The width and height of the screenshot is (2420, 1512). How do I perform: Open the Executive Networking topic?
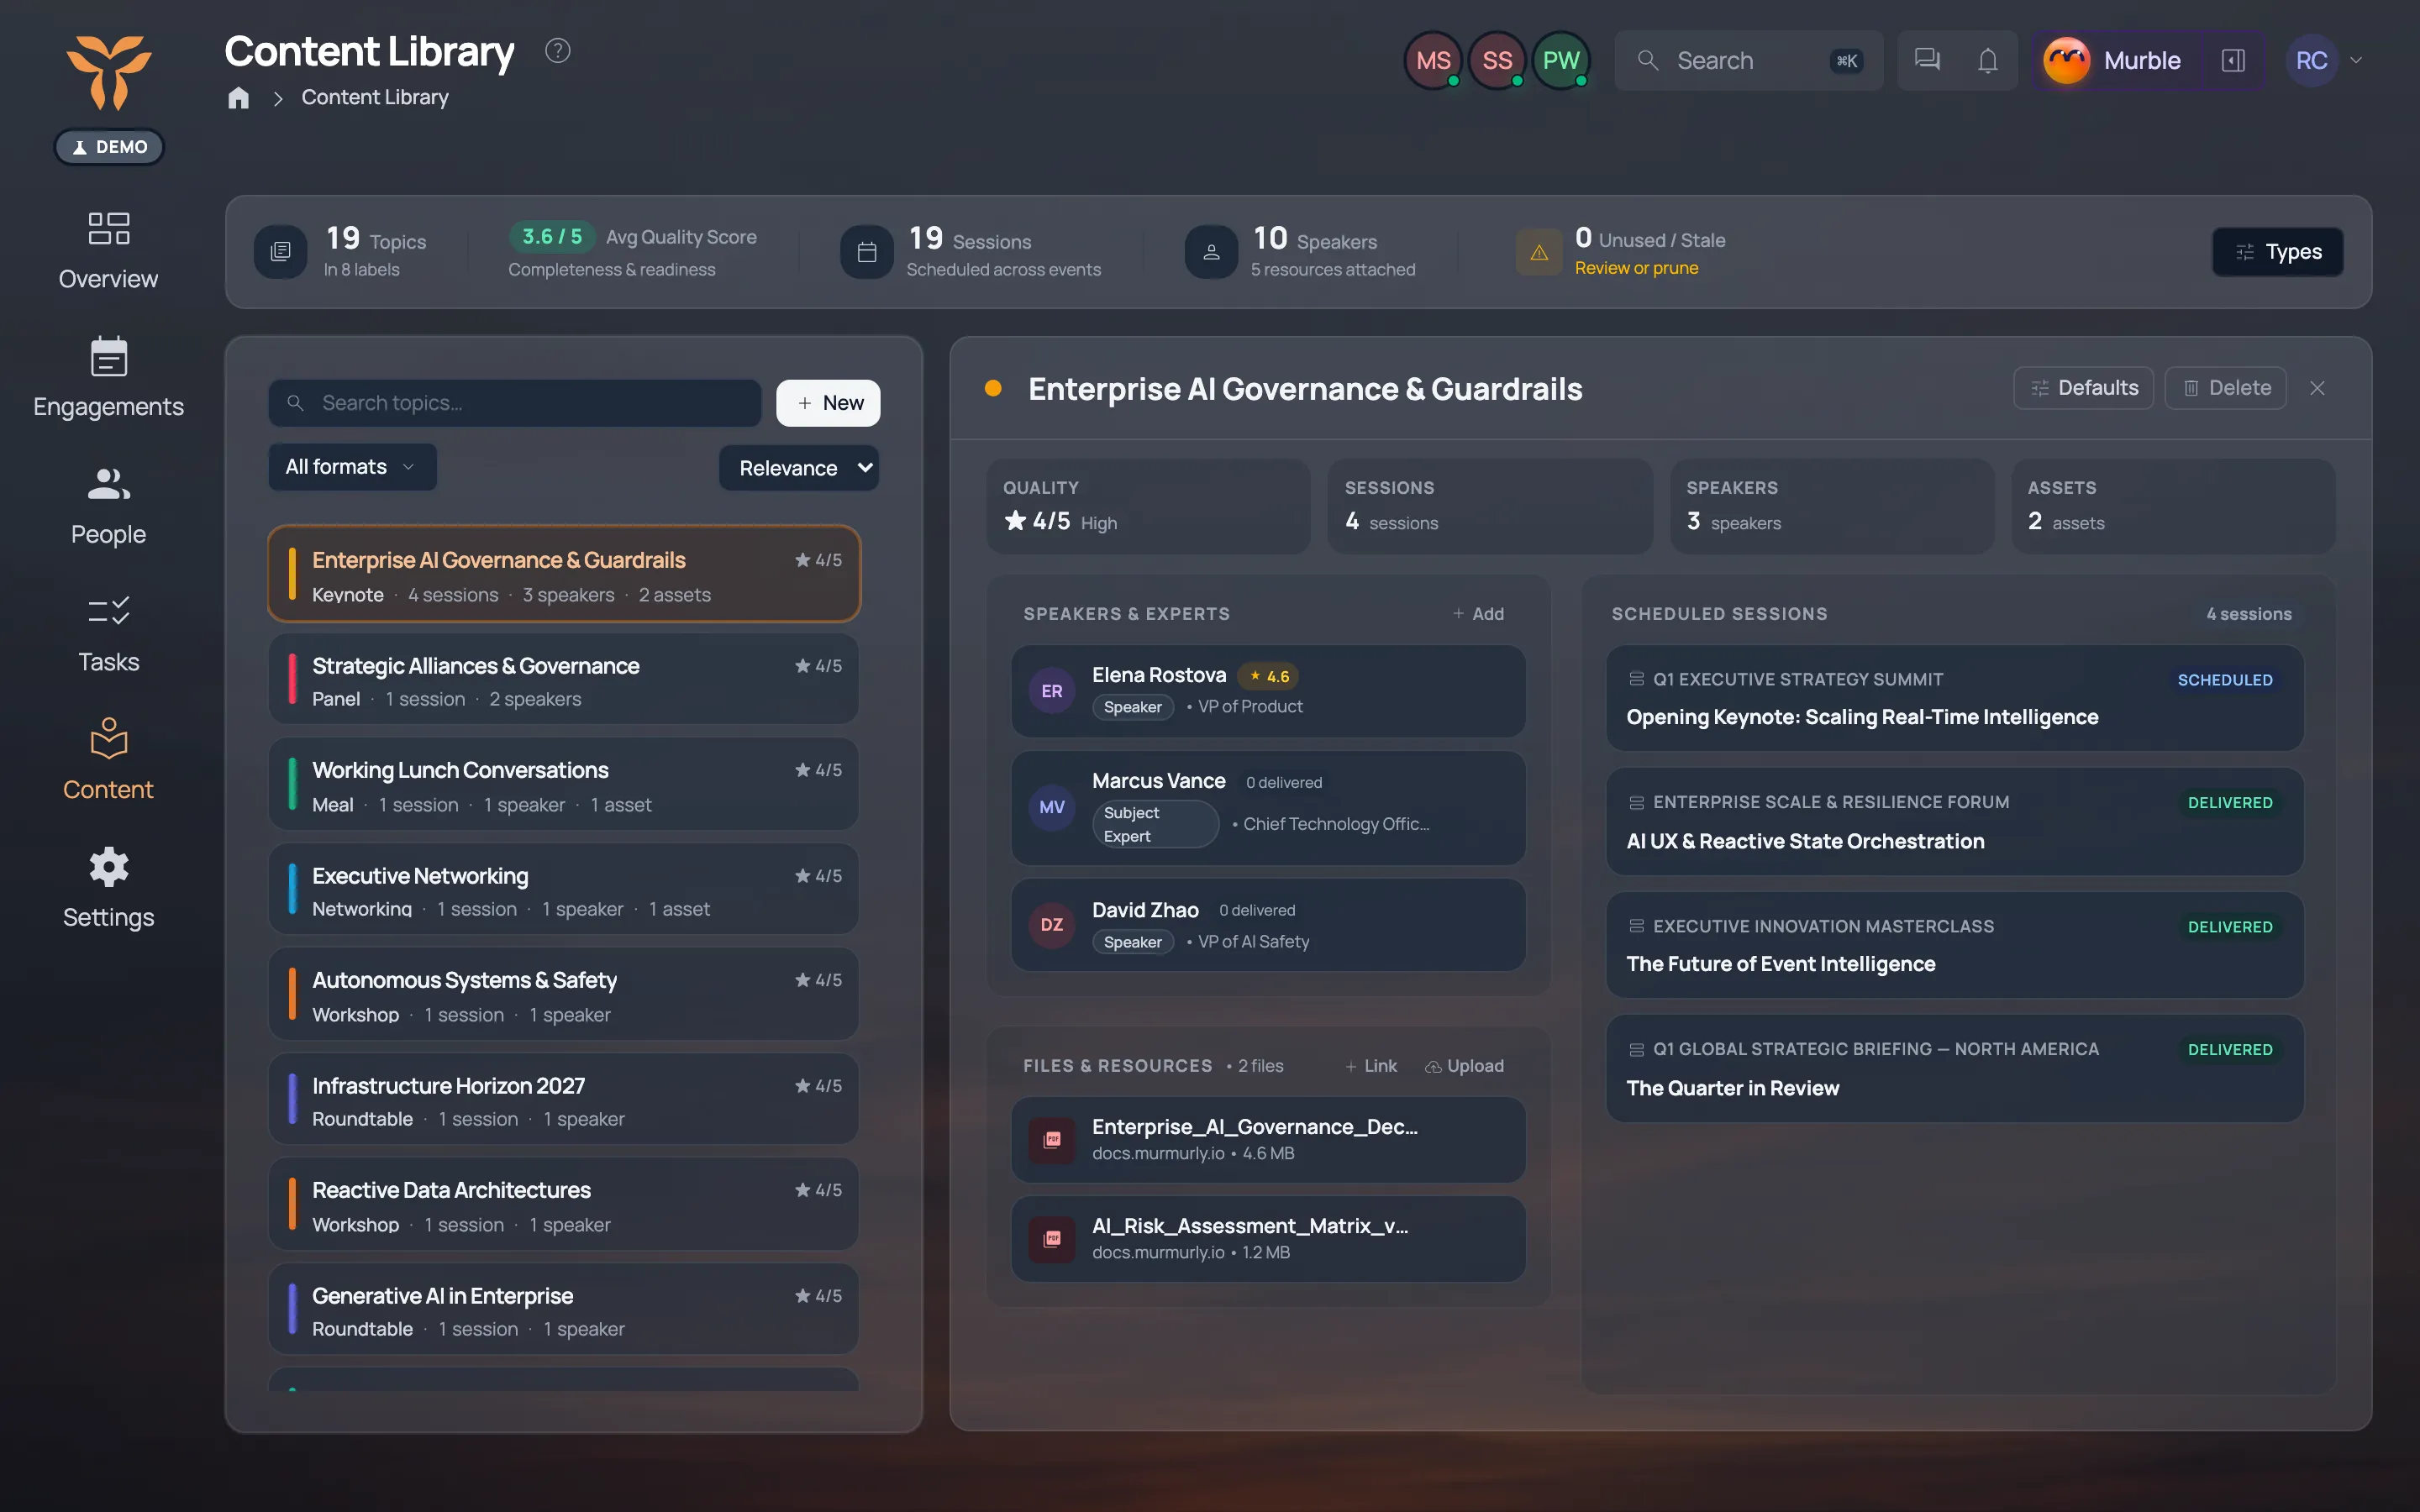pos(564,889)
